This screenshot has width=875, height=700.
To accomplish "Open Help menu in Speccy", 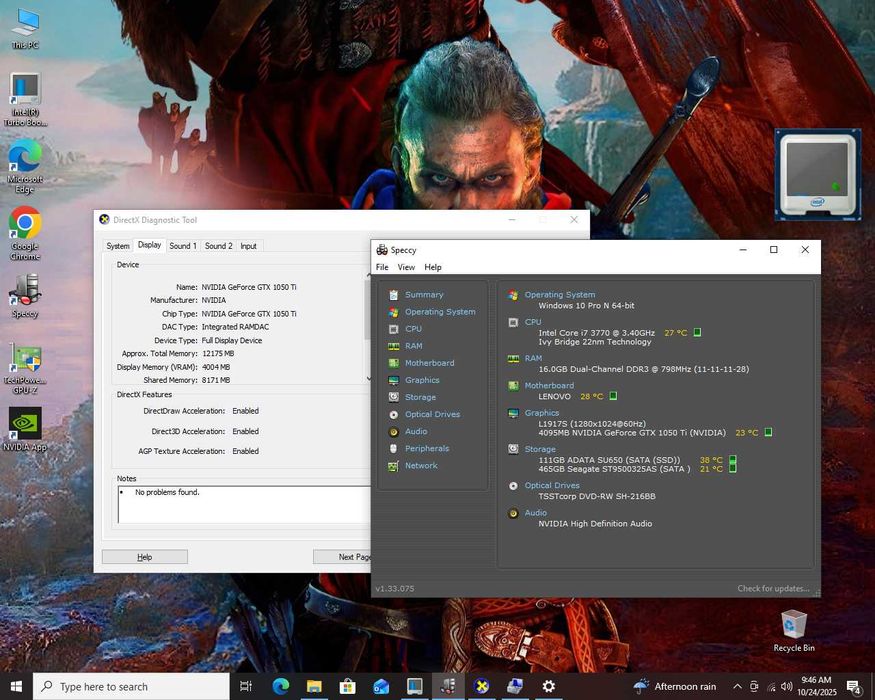I will pos(433,267).
